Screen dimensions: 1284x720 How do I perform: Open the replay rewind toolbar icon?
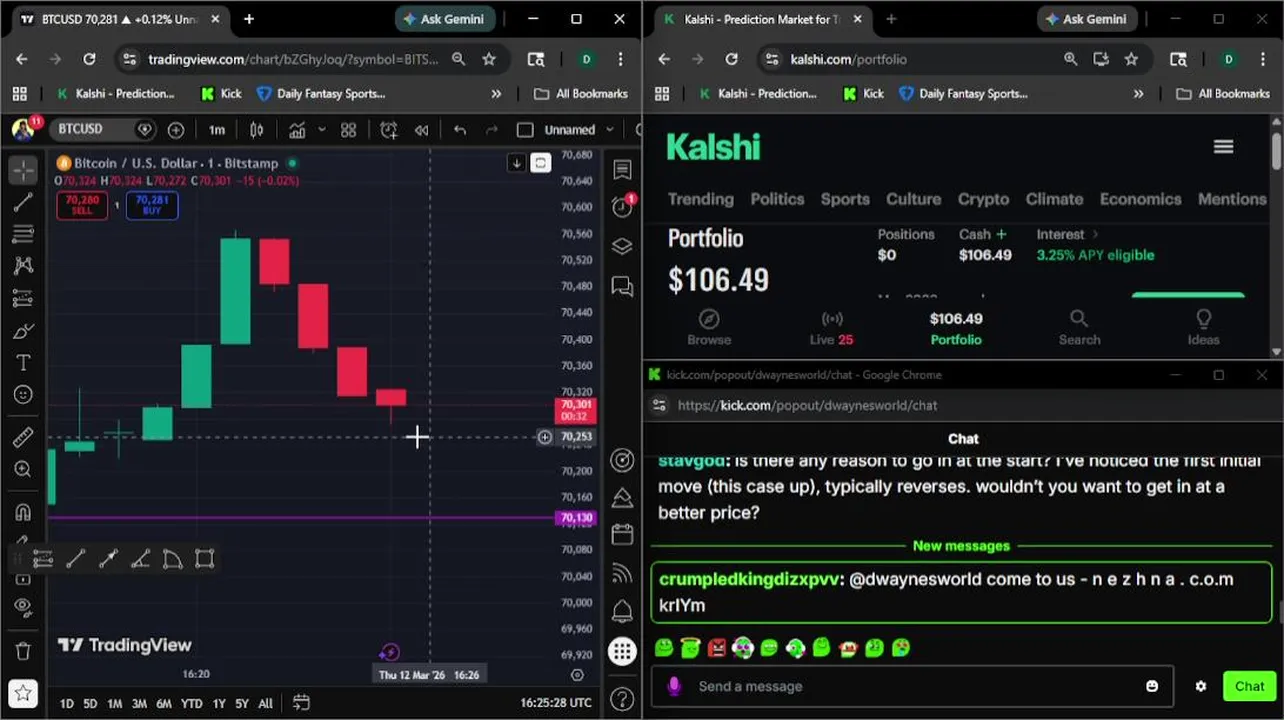pos(422,130)
